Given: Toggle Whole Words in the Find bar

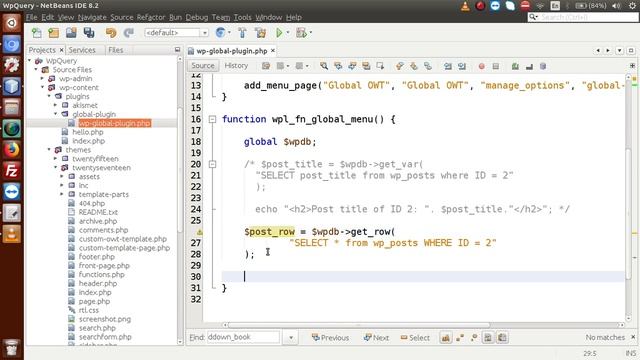Looking at the screenshot, I should tap(460, 338).
